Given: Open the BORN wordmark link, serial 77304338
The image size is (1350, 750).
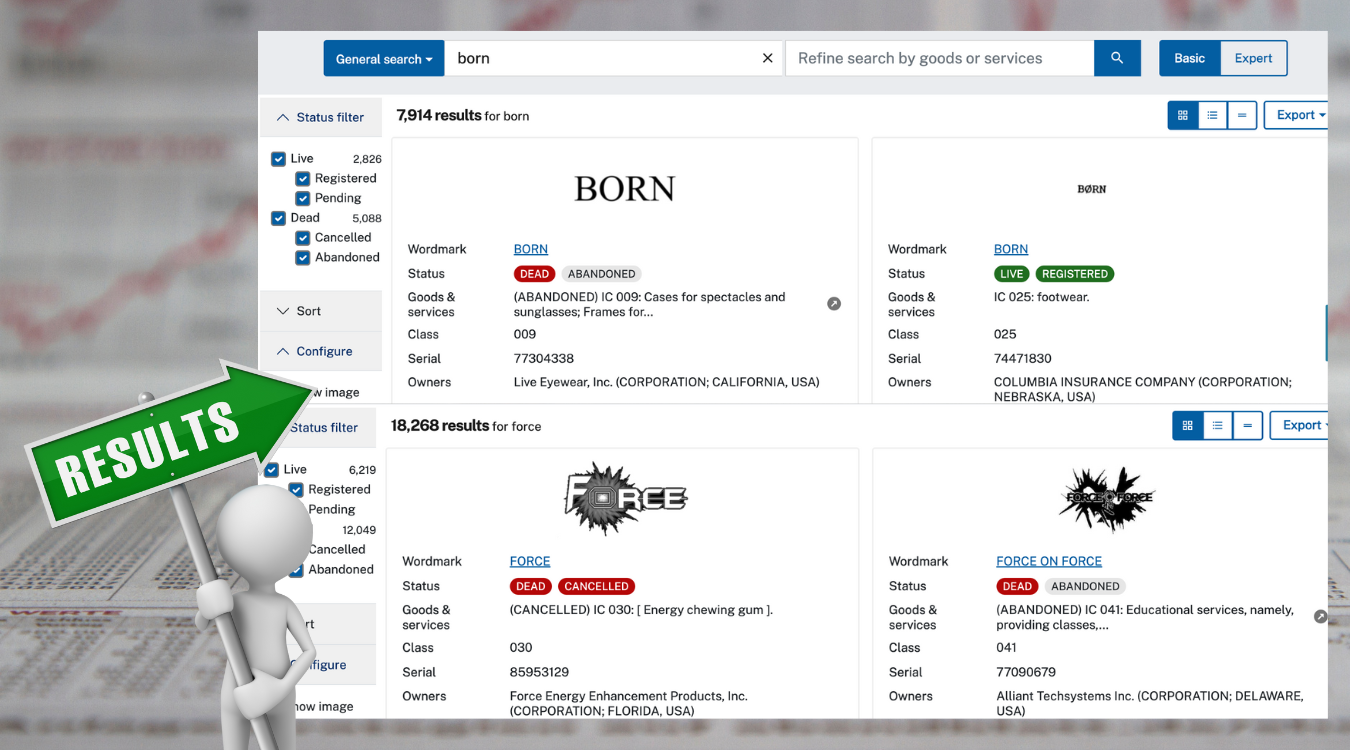Looking at the screenshot, I should 531,249.
